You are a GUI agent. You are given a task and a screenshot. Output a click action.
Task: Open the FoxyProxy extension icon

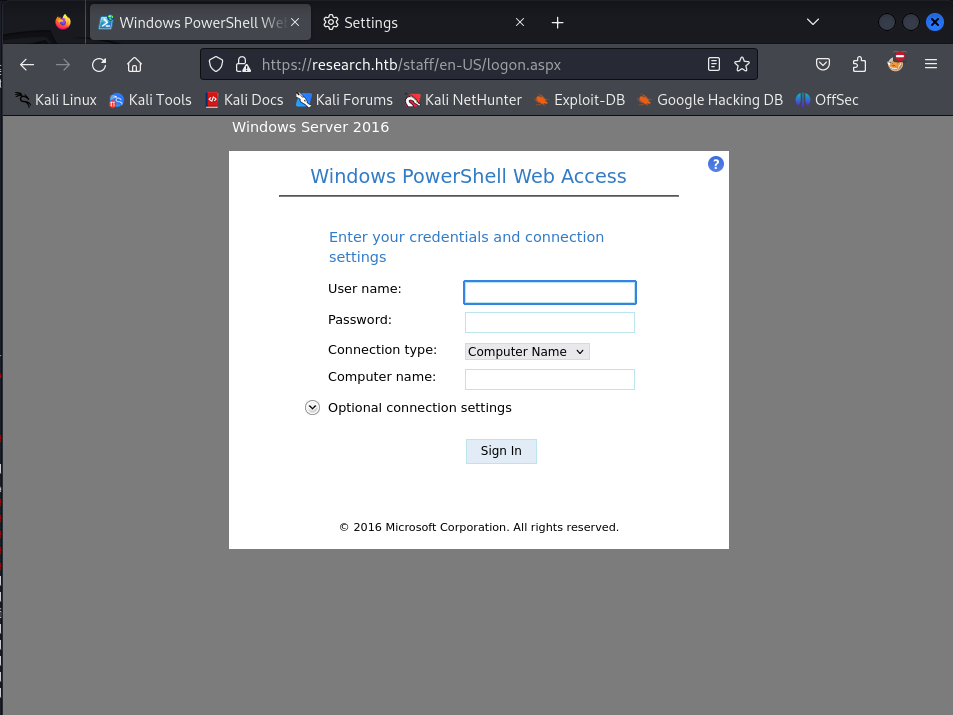coord(896,62)
